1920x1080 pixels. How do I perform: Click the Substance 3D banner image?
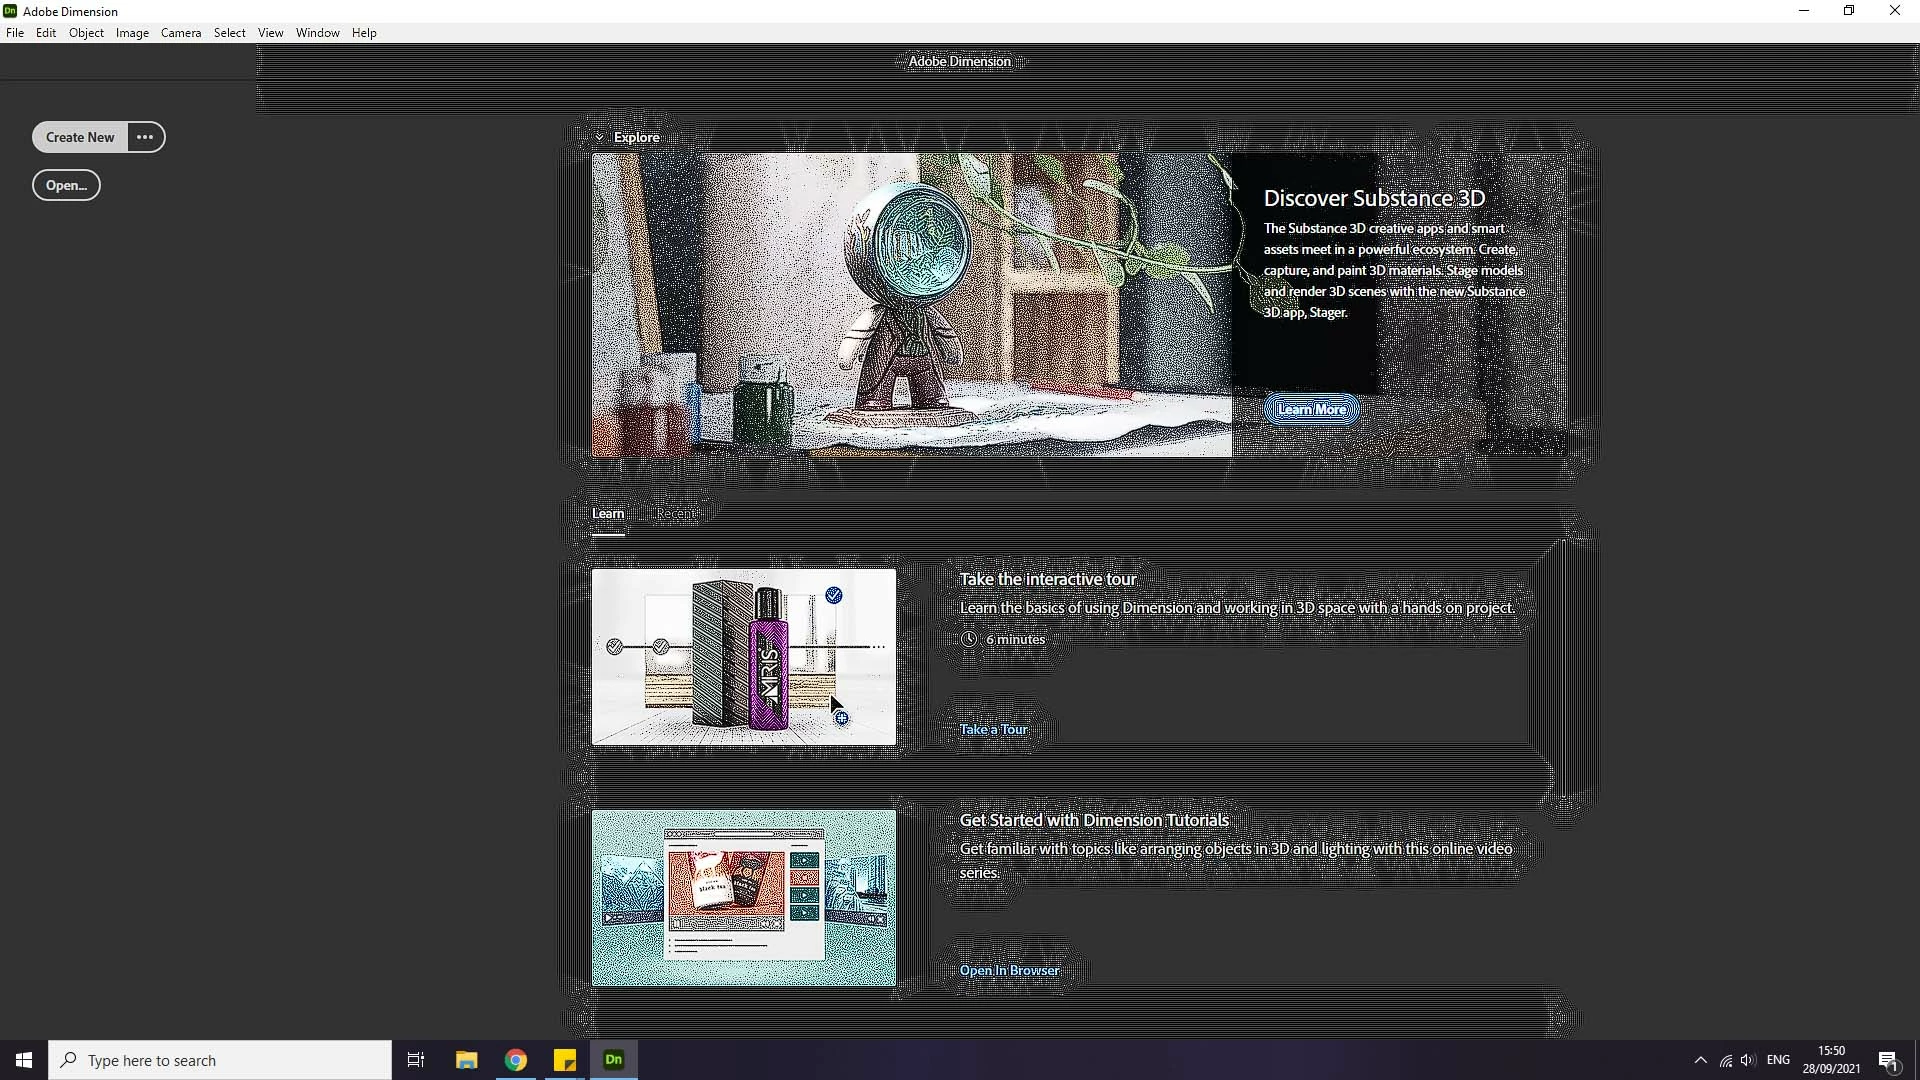click(x=911, y=305)
